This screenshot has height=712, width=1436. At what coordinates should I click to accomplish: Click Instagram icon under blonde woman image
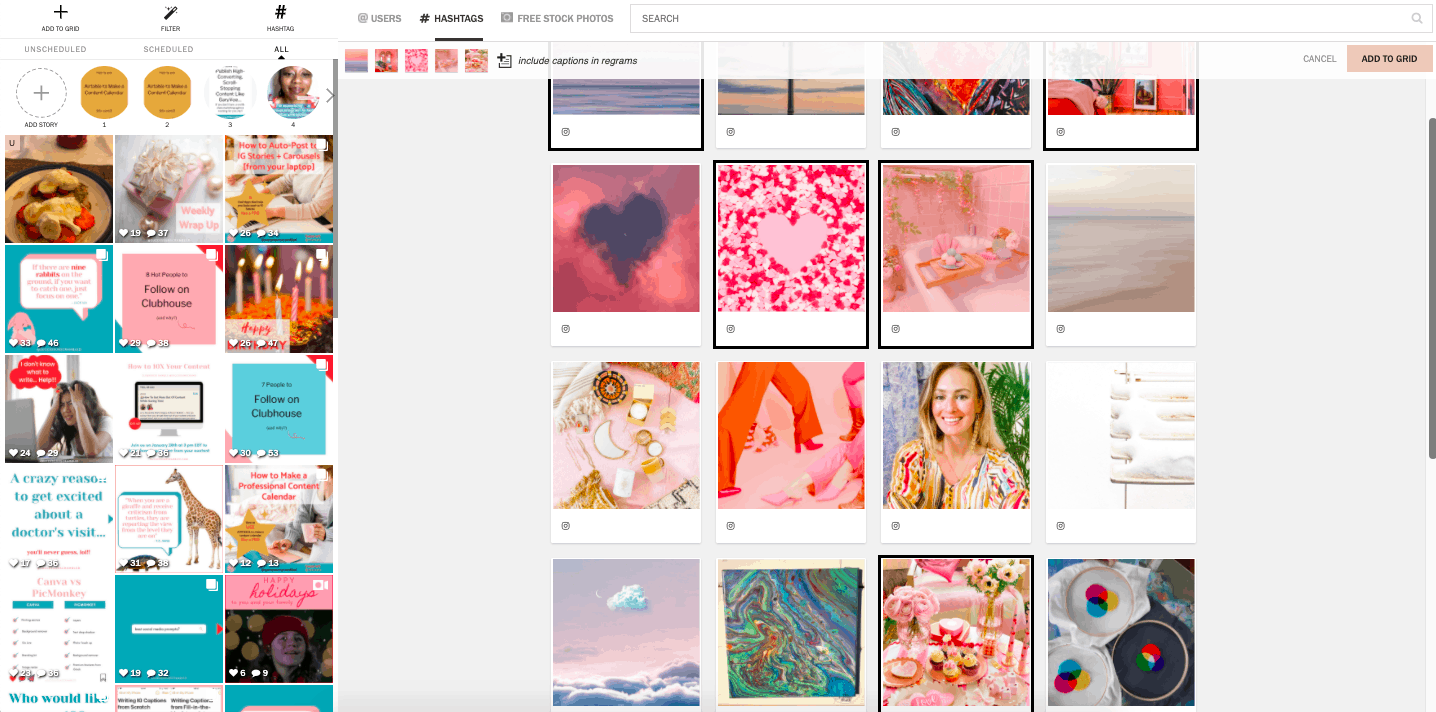pyautogui.click(x=895, y=526)
